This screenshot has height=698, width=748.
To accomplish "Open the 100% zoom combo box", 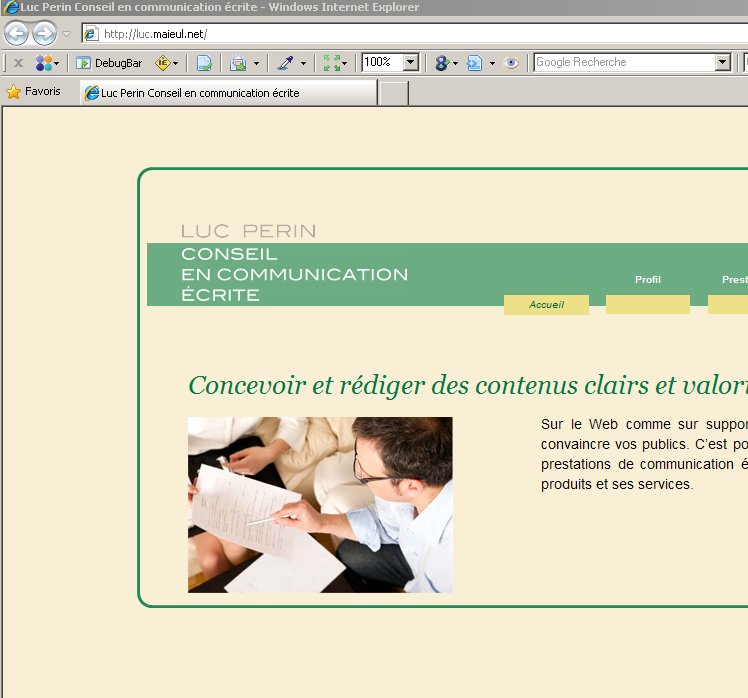I will click(x=390, y=62).
